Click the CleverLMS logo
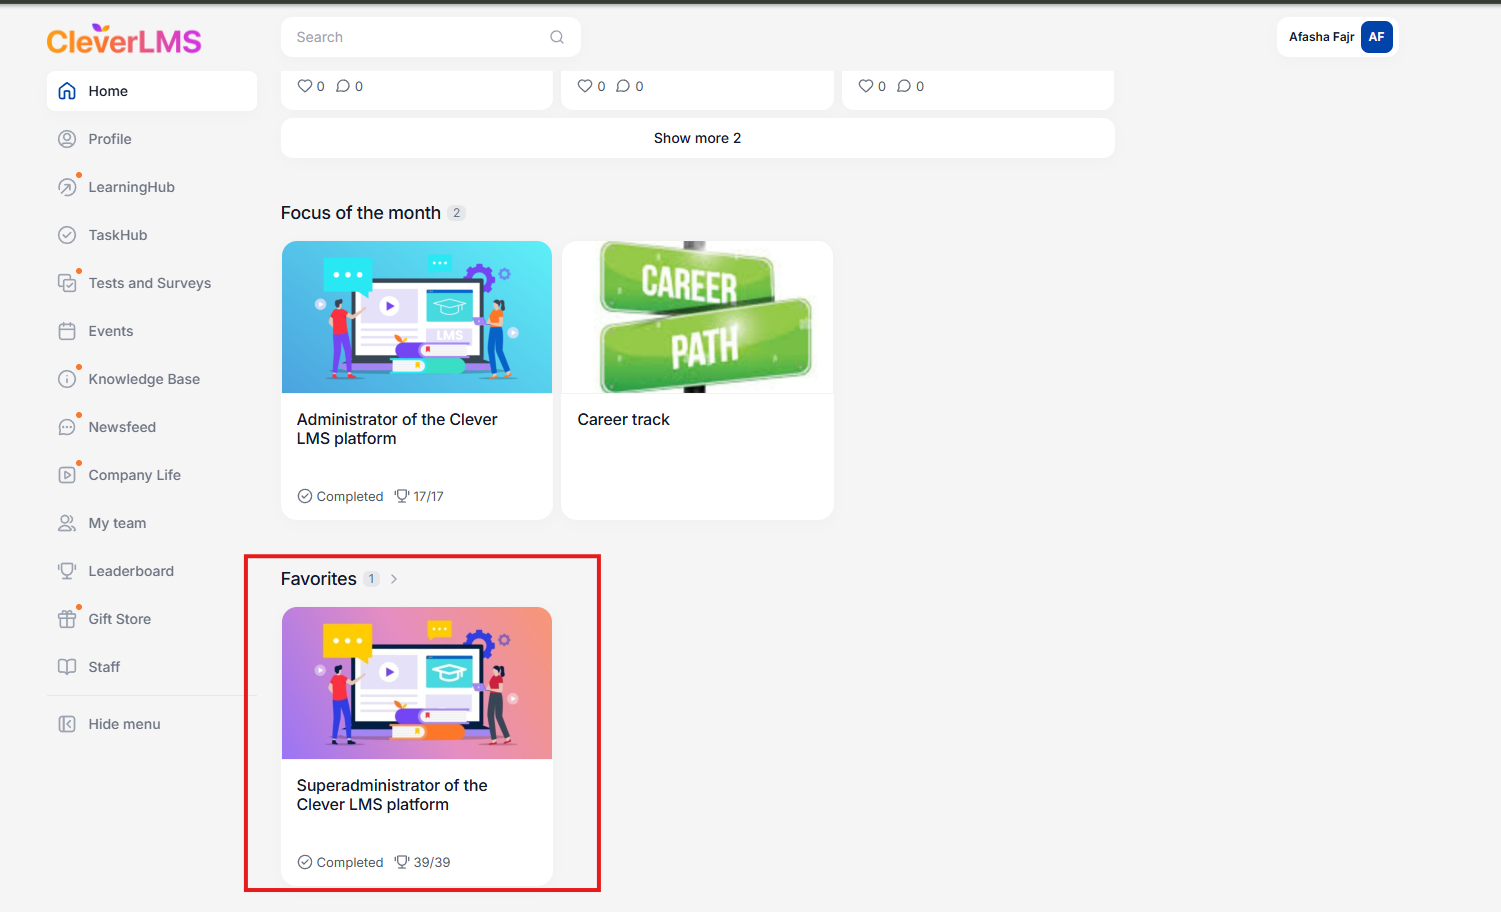Screen dimensions: 1501x912 coord(124,40)
